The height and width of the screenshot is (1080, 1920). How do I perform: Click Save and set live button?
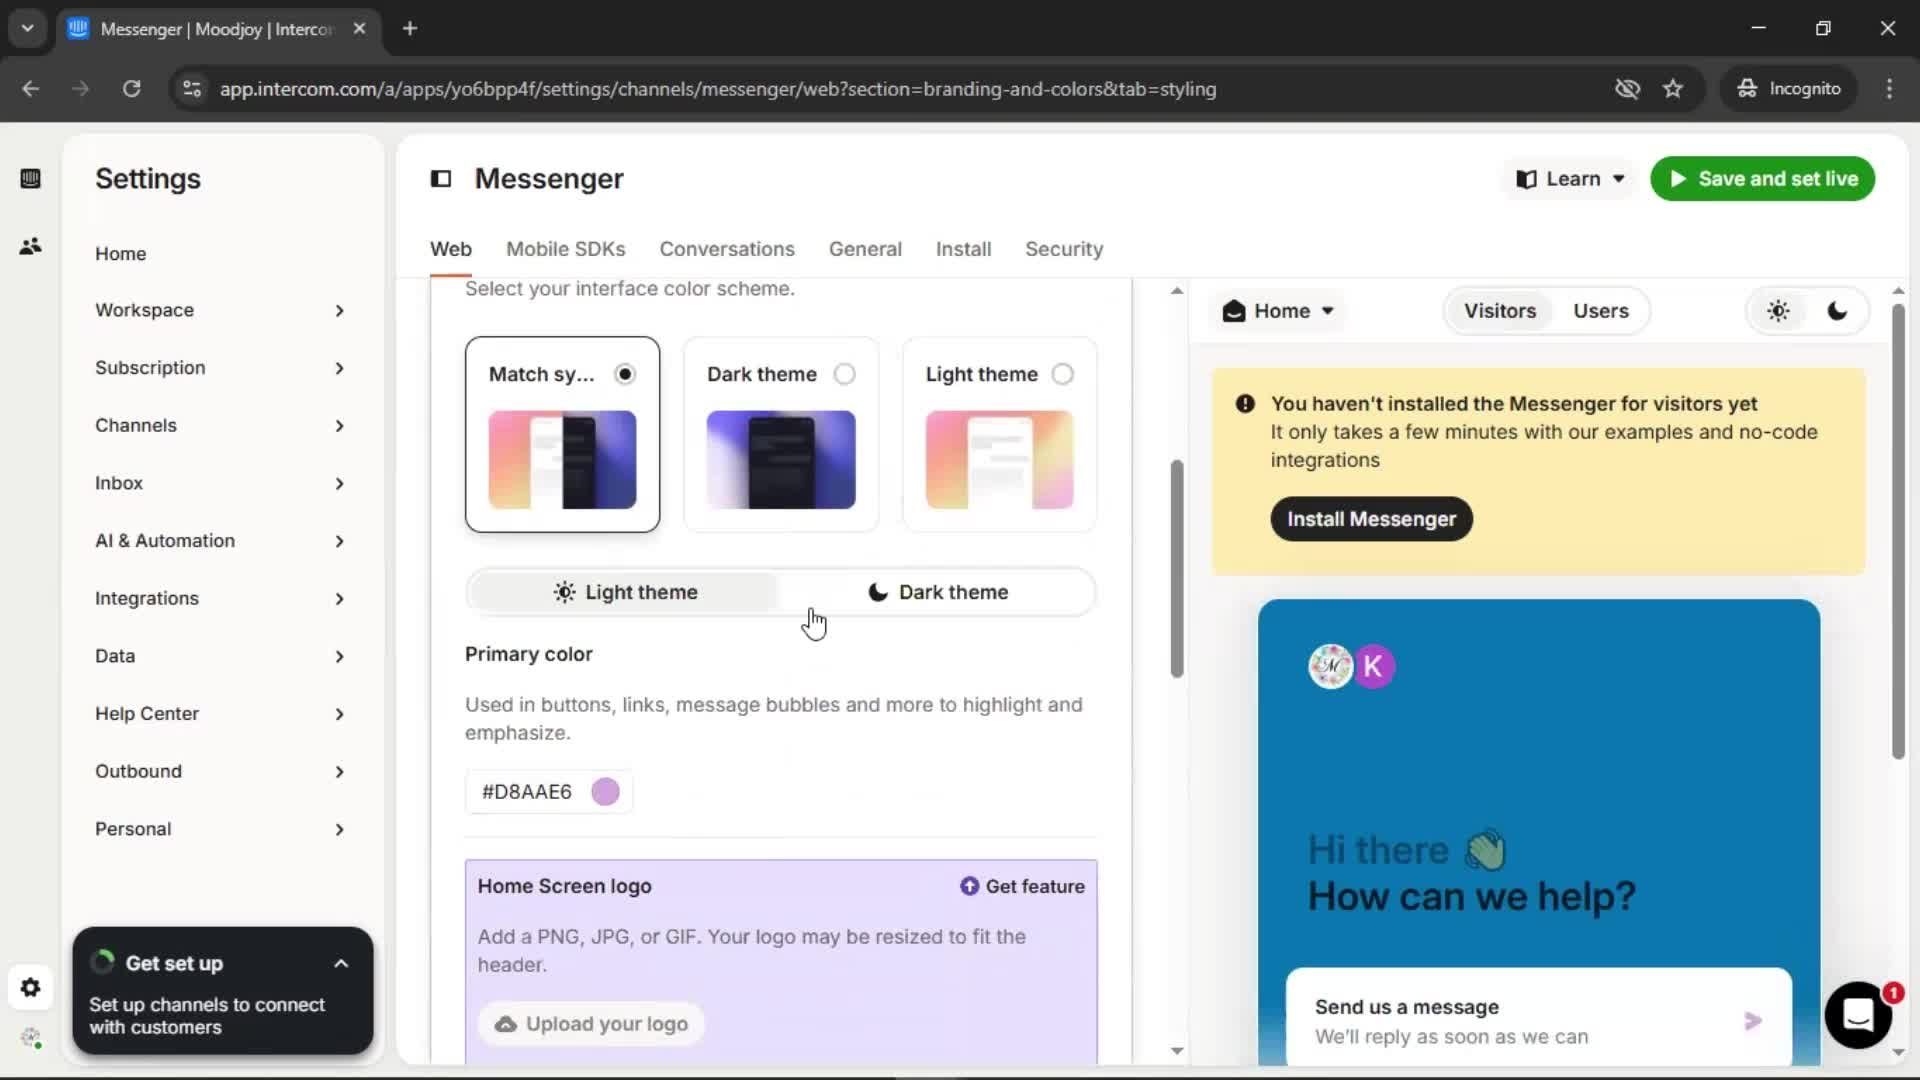click(x=1762, y=179)
